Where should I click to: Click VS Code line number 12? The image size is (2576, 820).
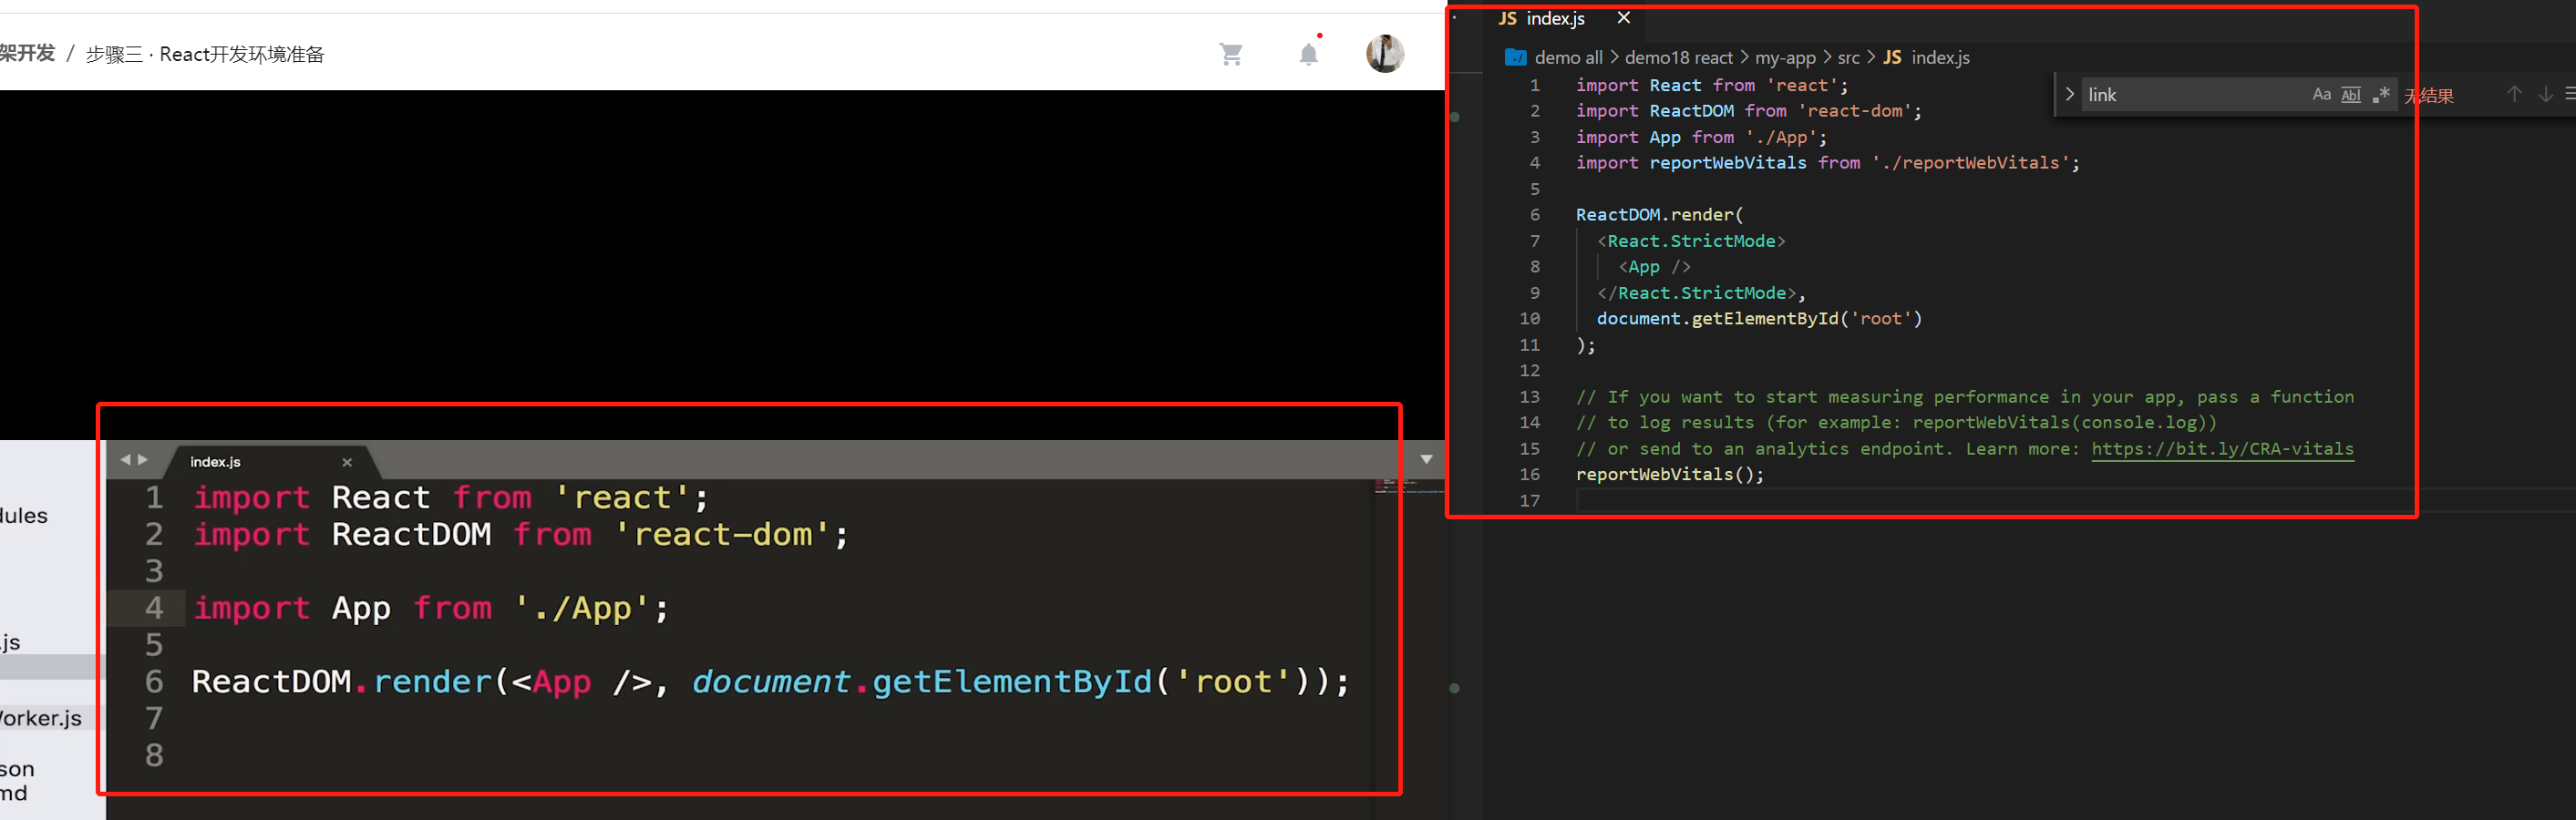point(1530,371)
